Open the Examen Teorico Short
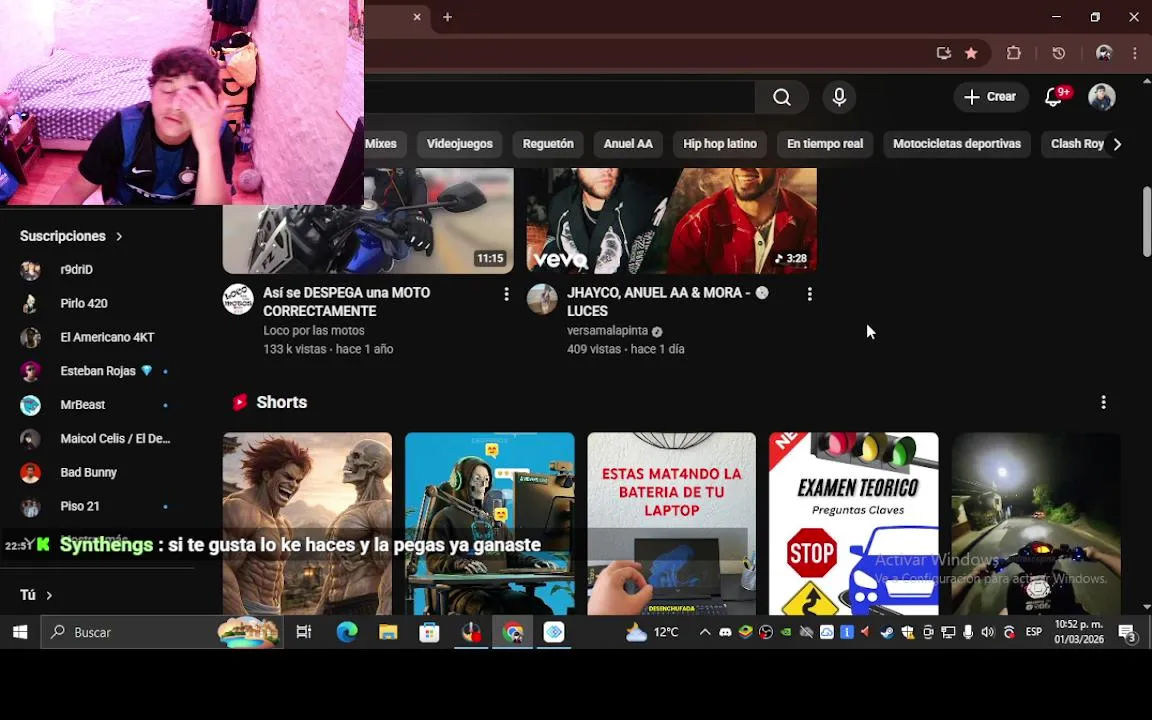This screenshot has width=1152, height=720. [854, 523]
